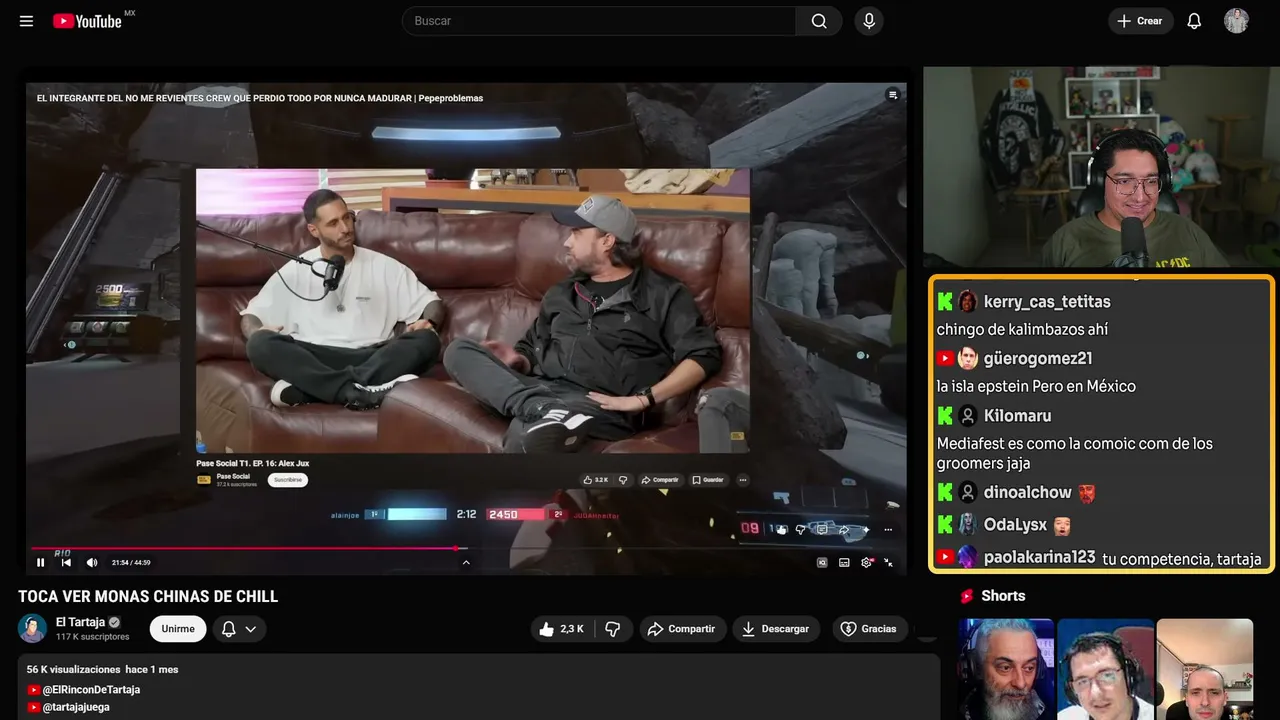Like the embedded Pase Social video
The width and height of the screenshot is (1280, 720).
(x=596, y=480)
